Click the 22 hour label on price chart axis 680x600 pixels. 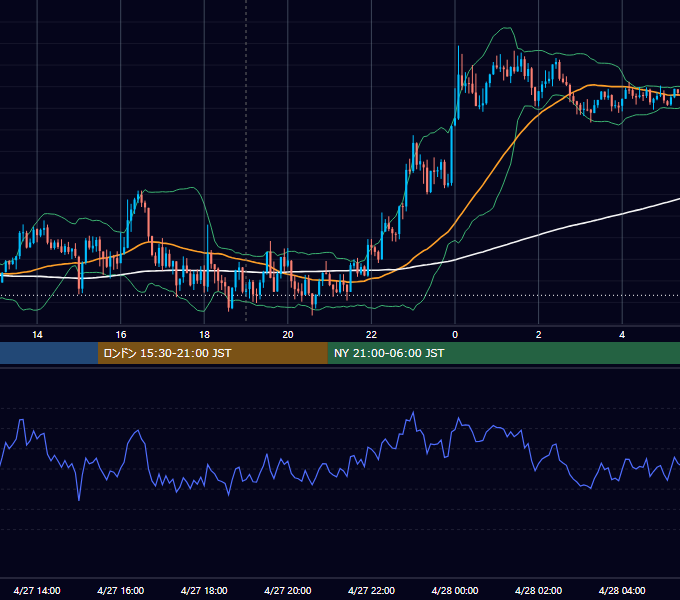371,335
